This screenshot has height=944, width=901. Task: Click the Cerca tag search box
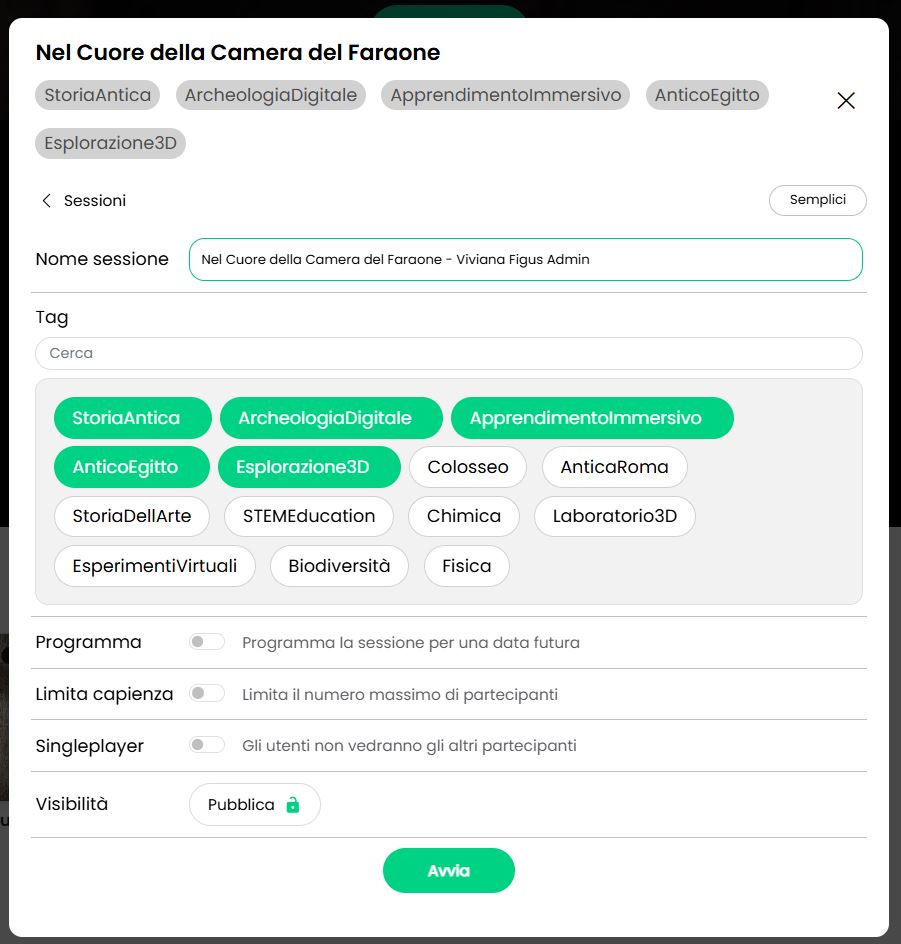point(448,353)
